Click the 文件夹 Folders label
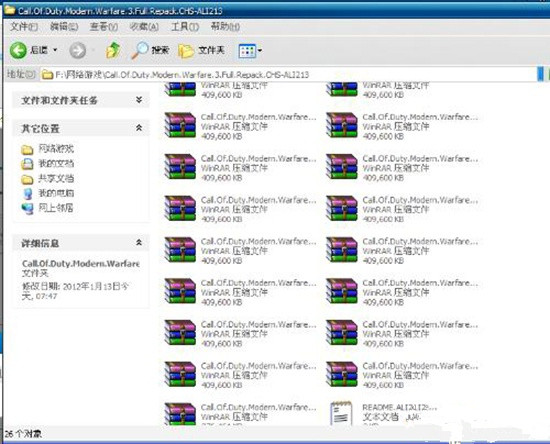This screenshot has height=444, width=550. coord(212,51)
